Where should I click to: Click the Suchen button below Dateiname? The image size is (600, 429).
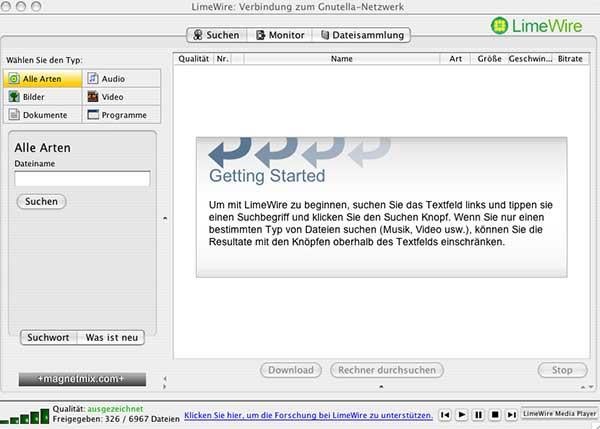[41, 201]
